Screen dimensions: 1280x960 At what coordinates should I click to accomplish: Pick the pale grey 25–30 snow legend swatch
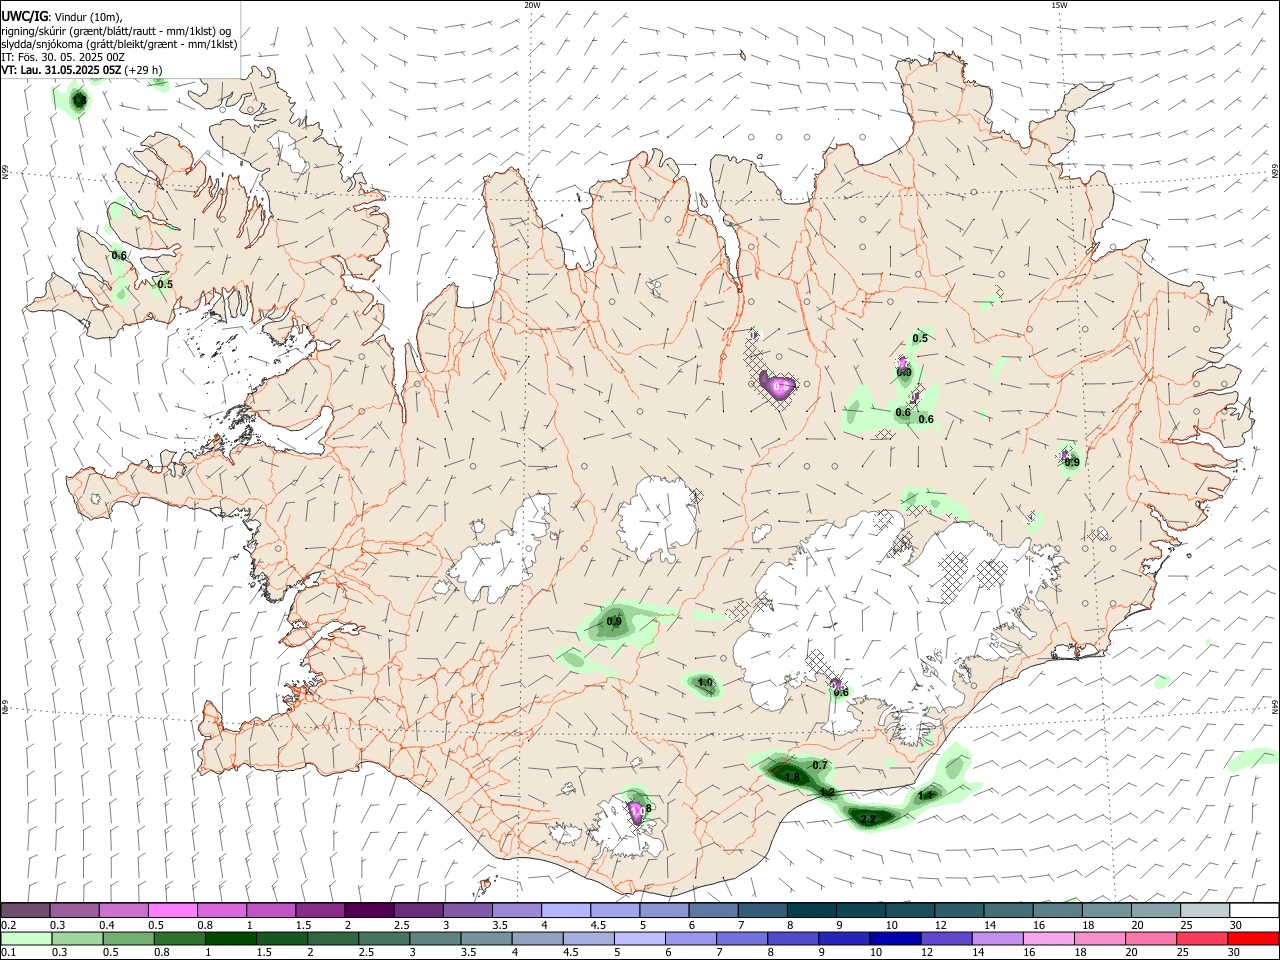[x=1206, y=910]
